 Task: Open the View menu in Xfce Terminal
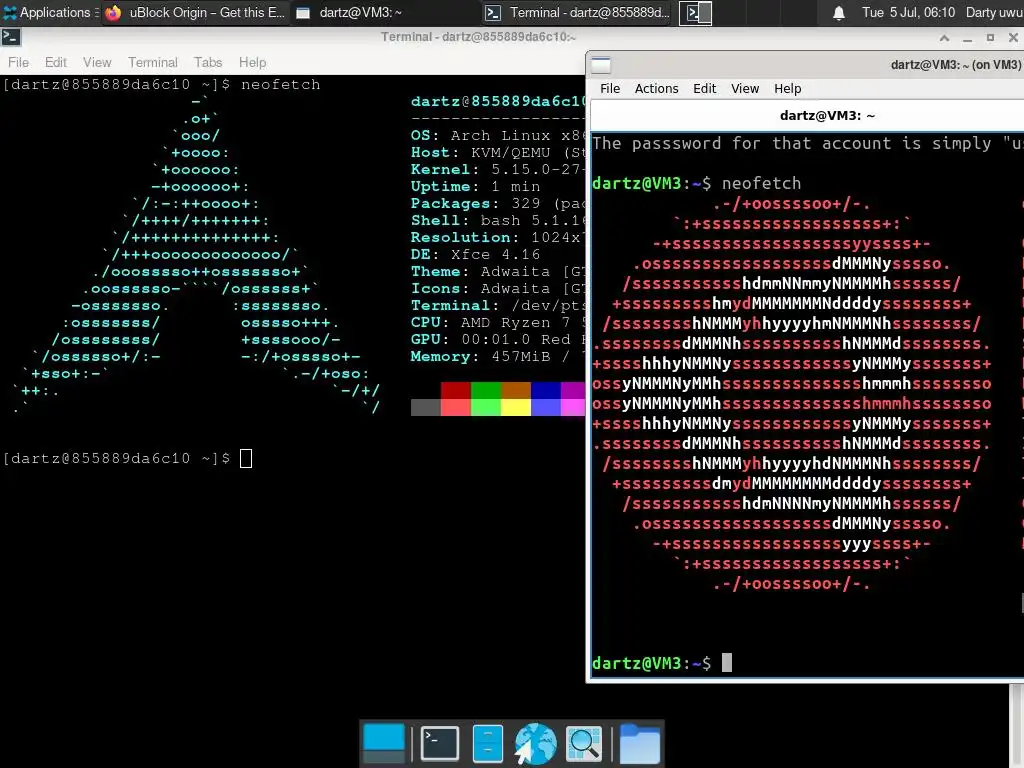pos(97,62)
